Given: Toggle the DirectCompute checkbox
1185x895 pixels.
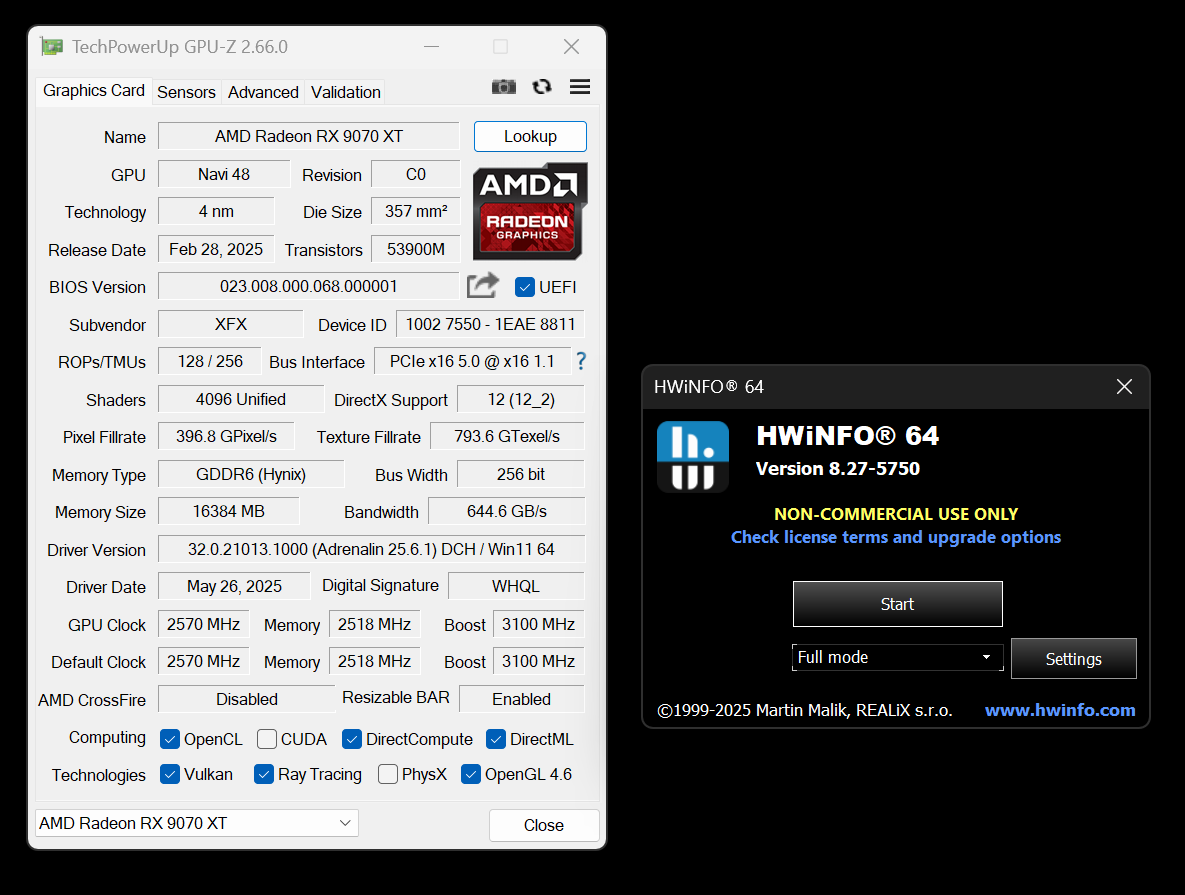Looking at the screenshot, I should (351, 739).
